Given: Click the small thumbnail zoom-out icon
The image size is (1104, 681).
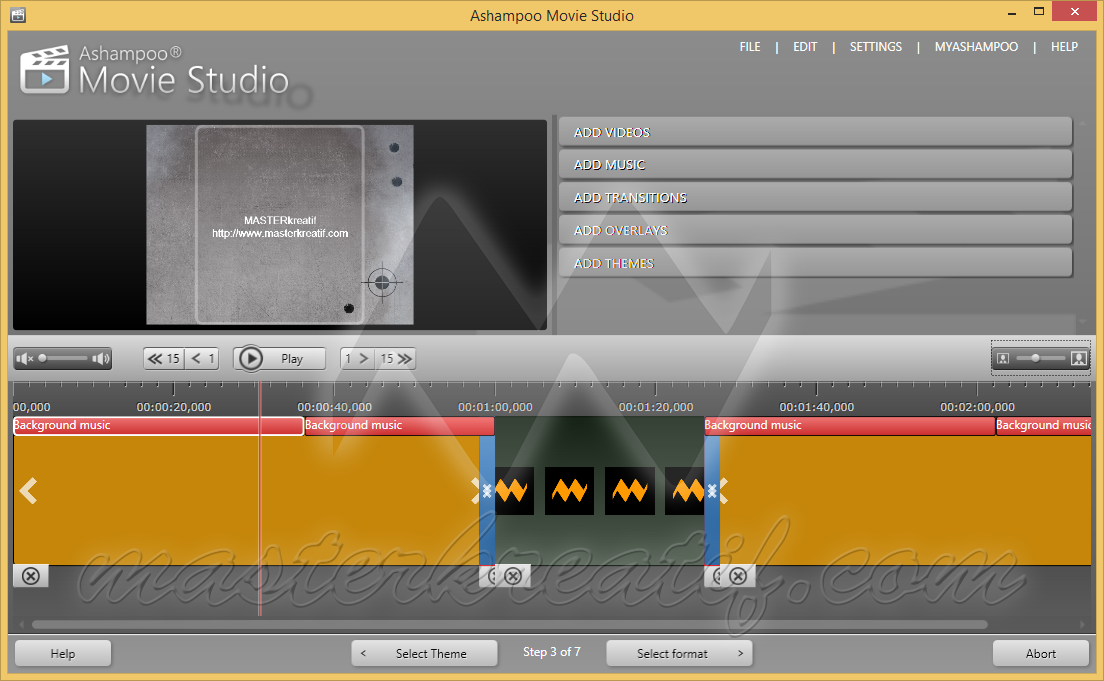Looking at the screenshot, I should point(1003,358).
